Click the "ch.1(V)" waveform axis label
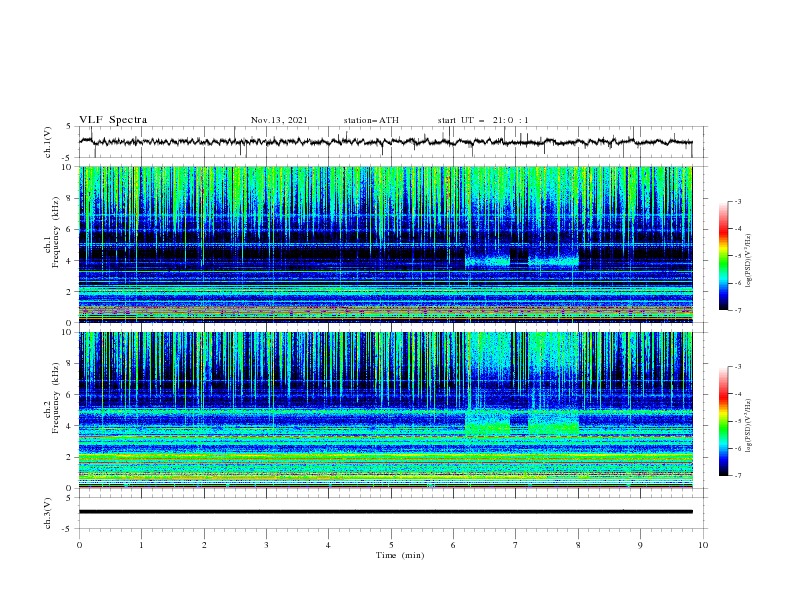This screenshot has height=612, width=792. [48, 142]
